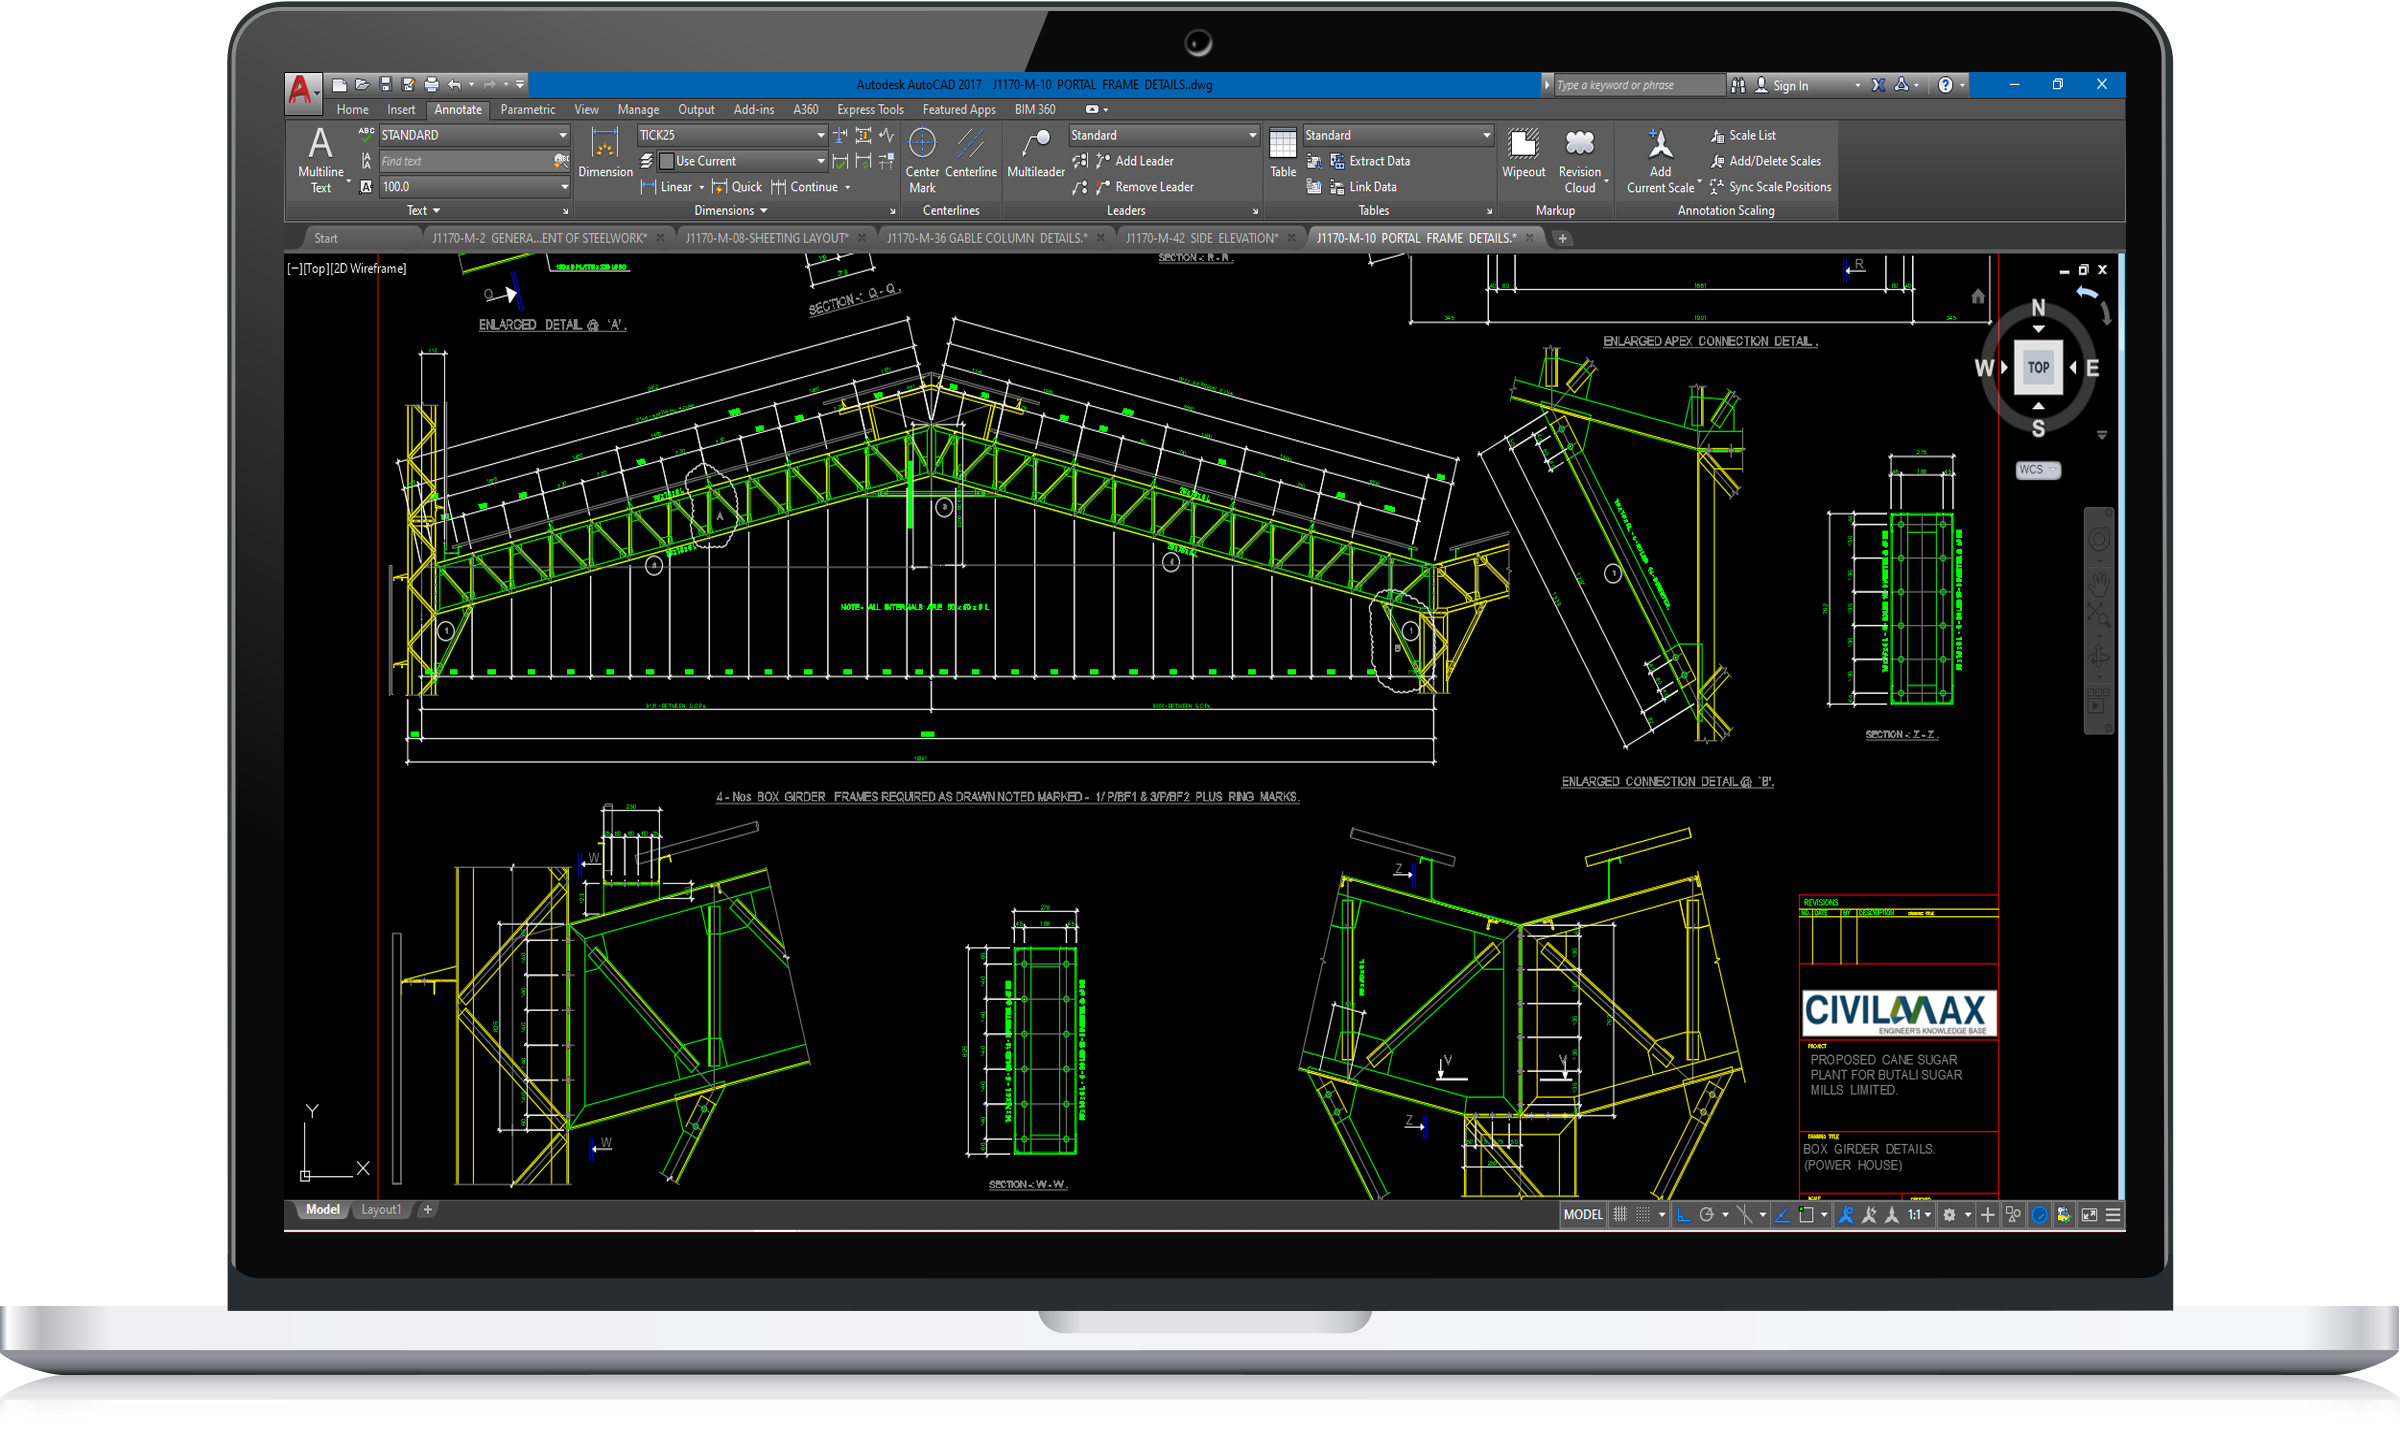Toggle object snap in status bar
This screenshot has width=2400, height=1444.
[x=1806, y=1215]
